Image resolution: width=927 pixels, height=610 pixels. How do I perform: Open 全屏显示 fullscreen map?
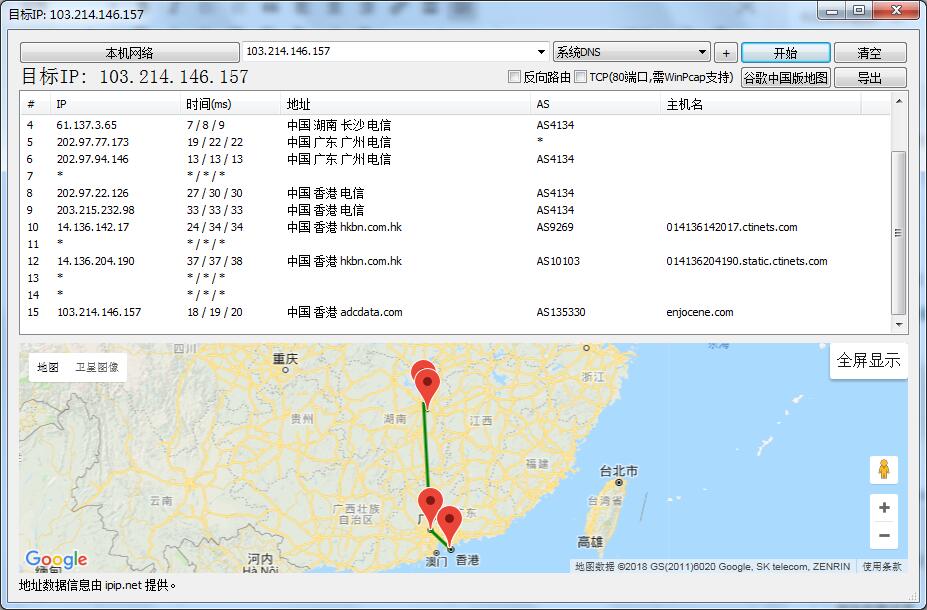point(868,361)
